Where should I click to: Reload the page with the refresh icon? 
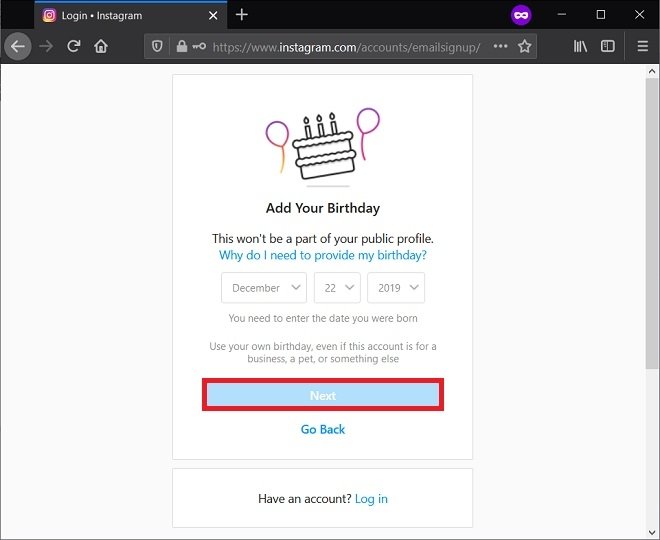point(74,46)
